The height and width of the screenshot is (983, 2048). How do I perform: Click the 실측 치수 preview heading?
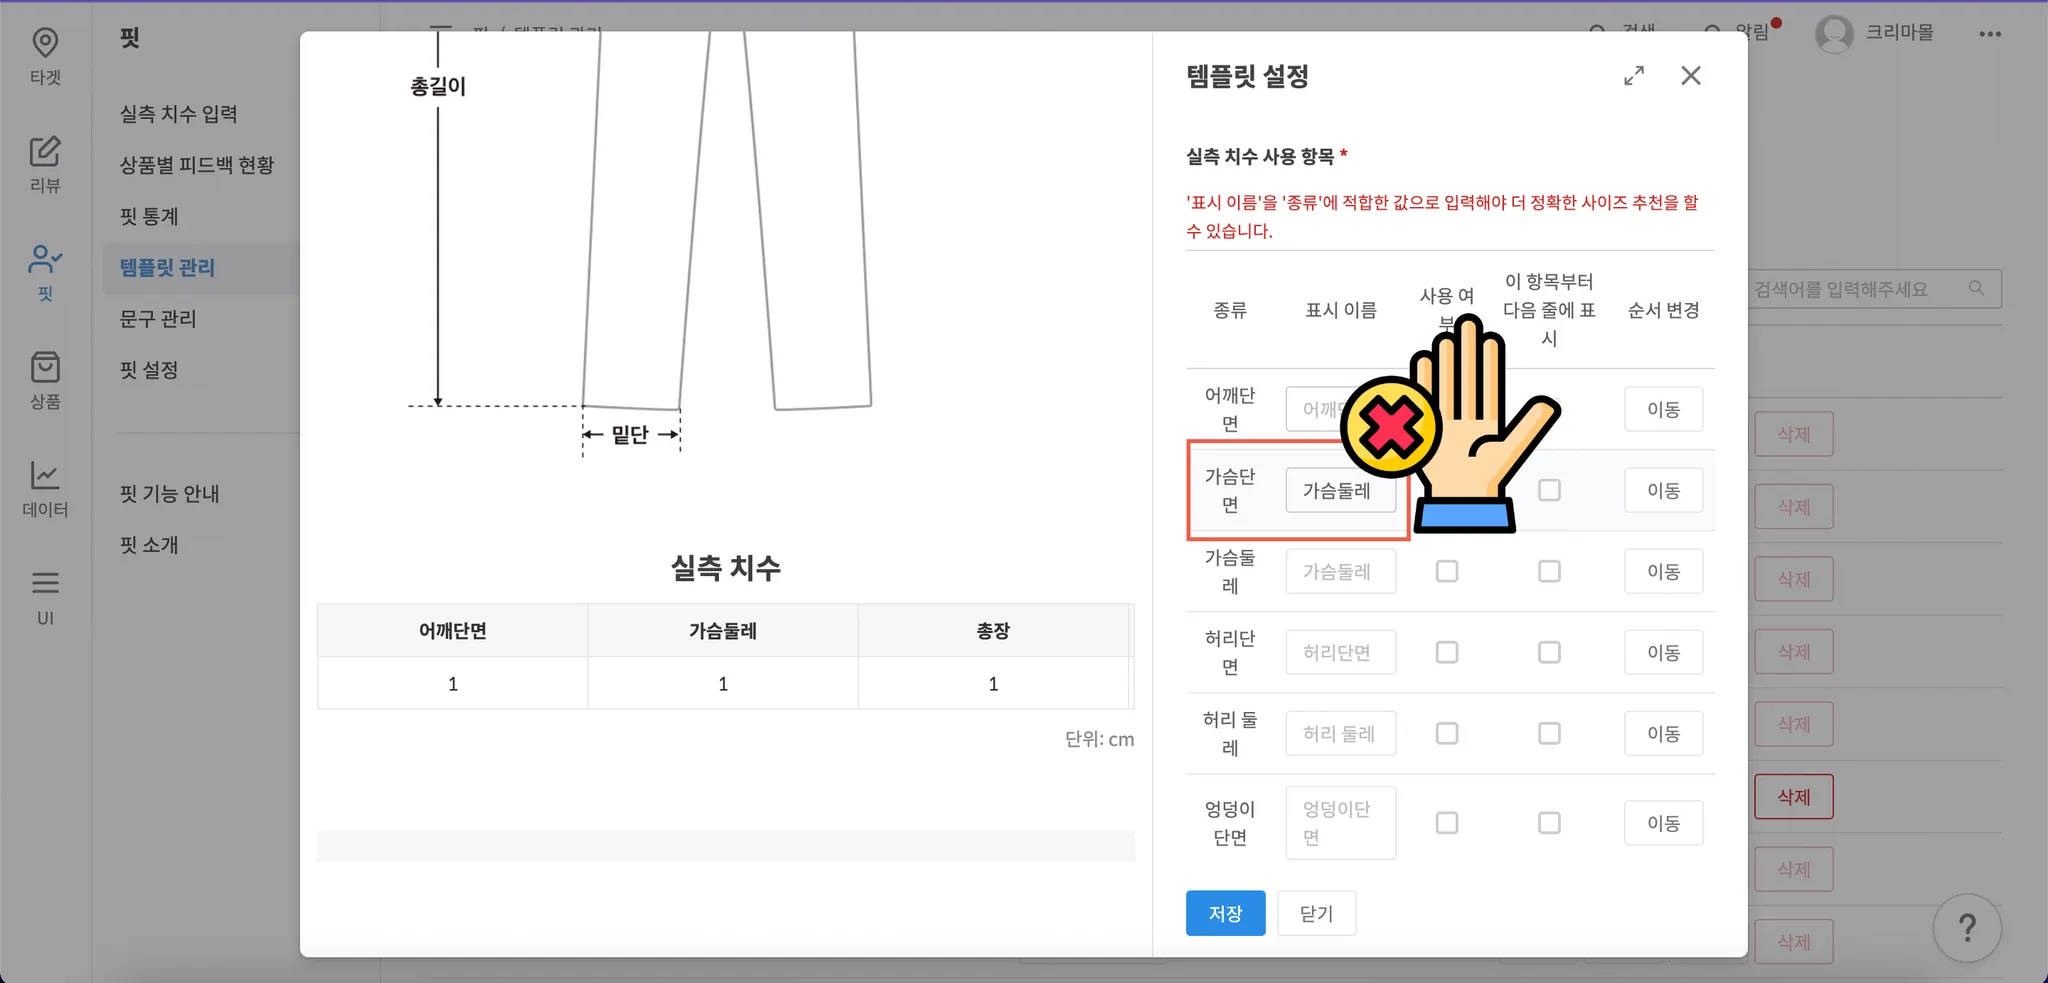(x=726, y=568)
